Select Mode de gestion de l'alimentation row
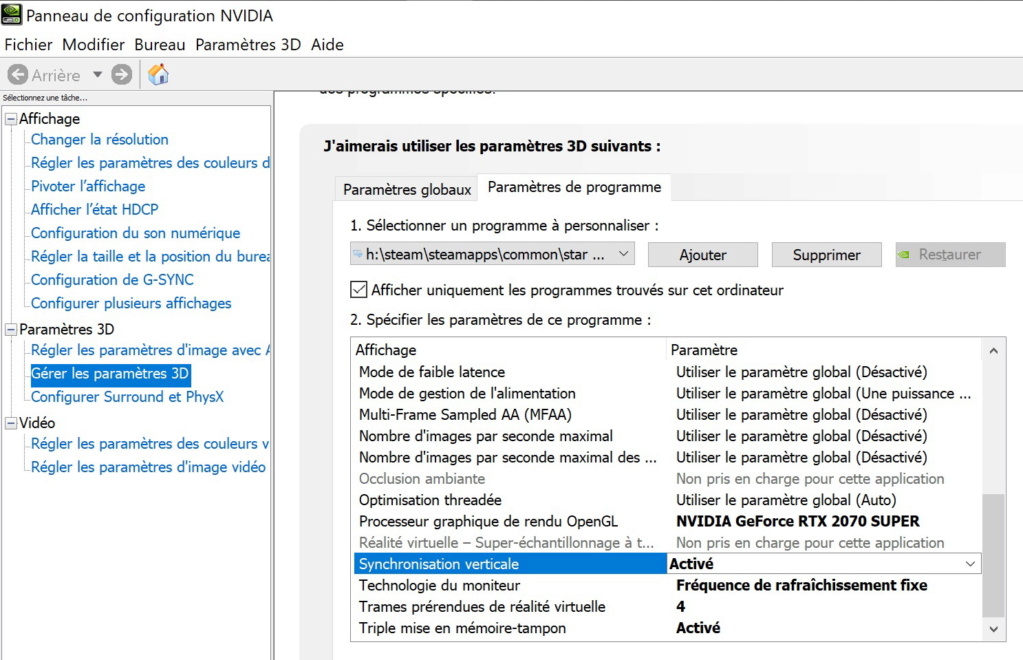 tap(667, 394)
